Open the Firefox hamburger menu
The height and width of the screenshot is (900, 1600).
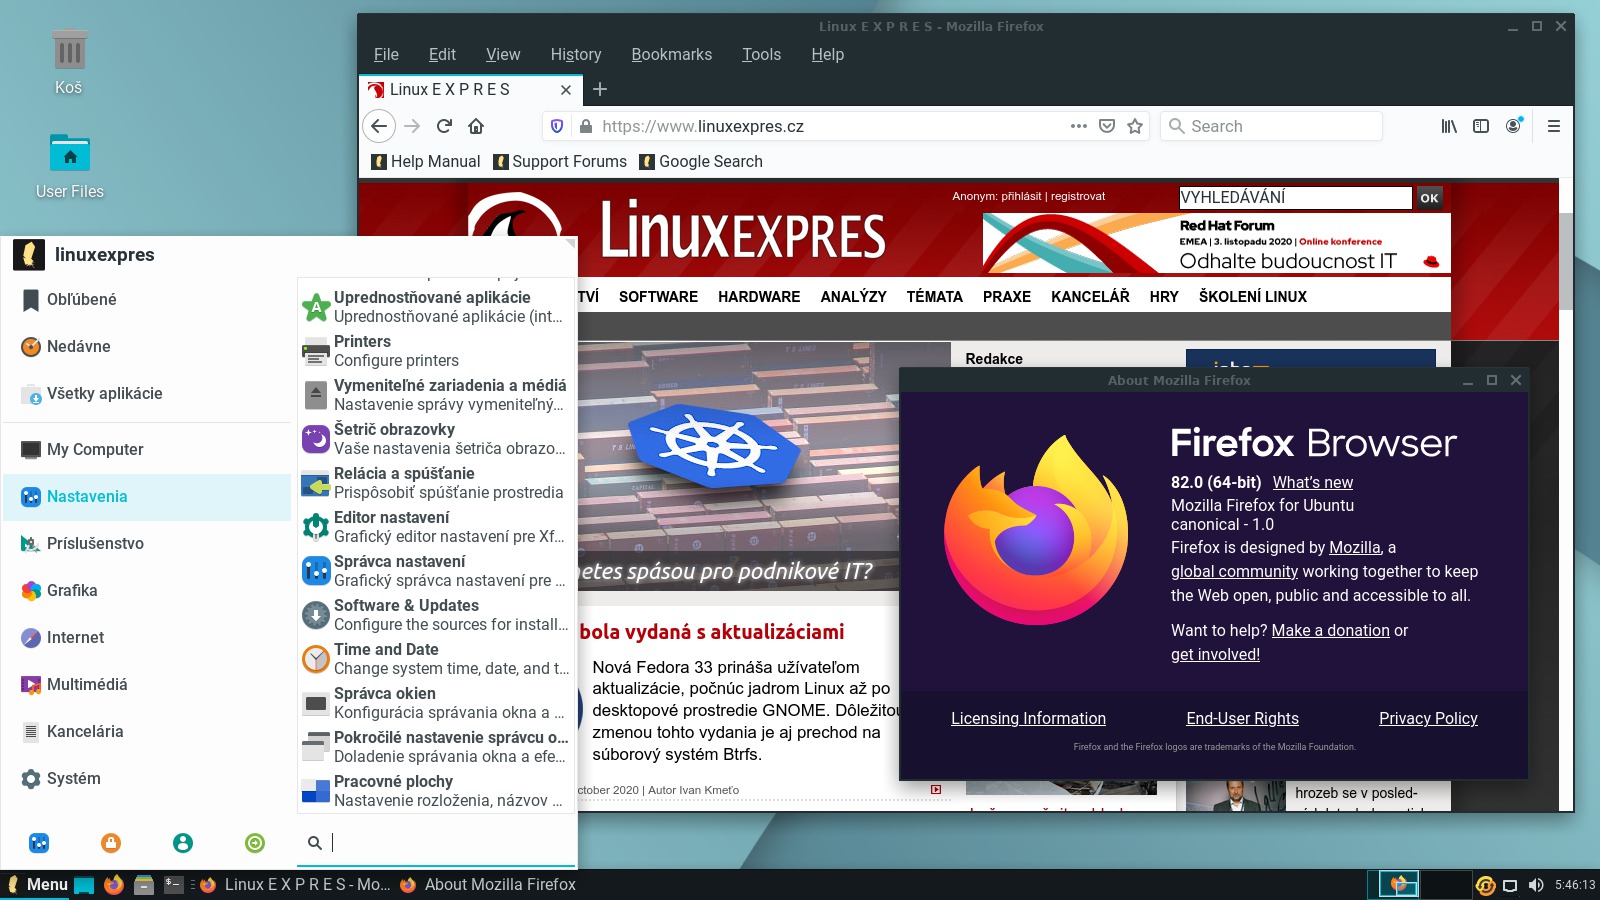pyautogui.click(x=1553, y=126)
